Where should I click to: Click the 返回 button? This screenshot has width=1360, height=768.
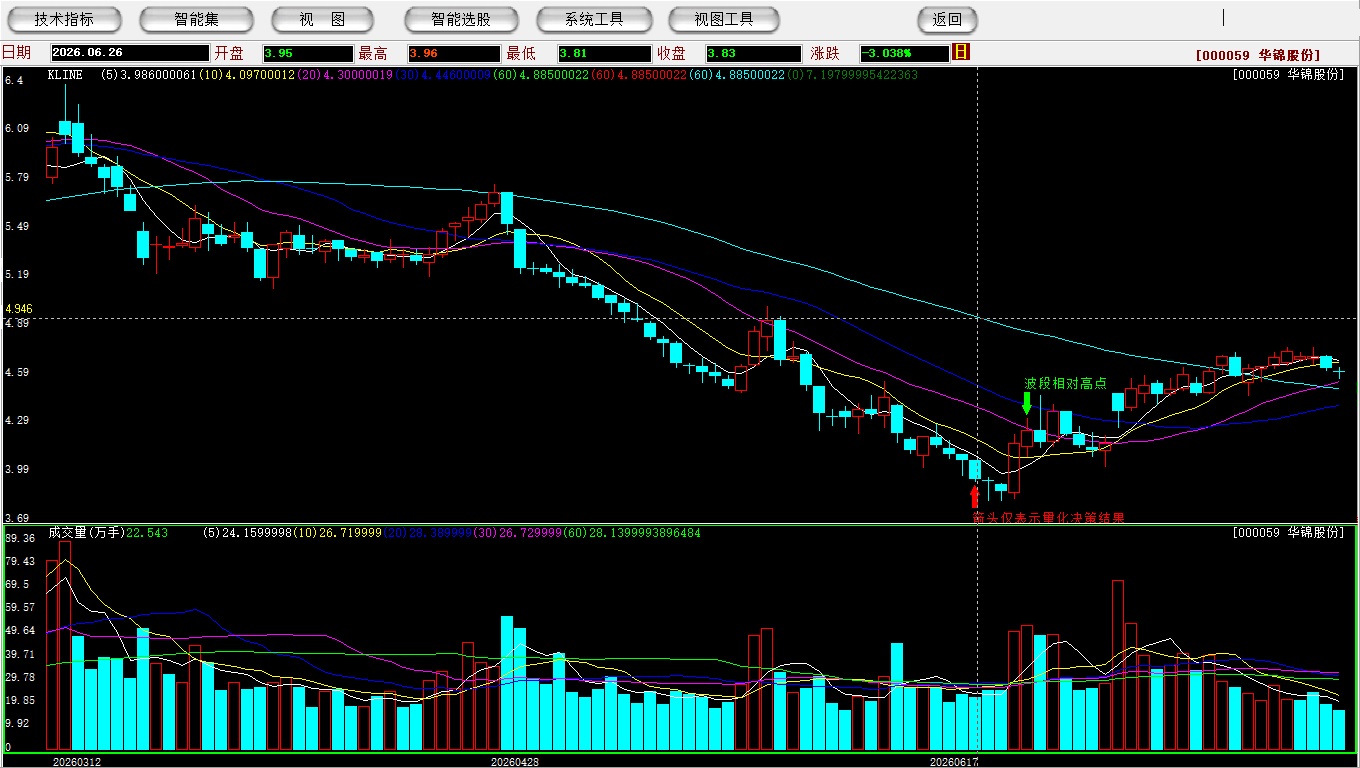coord(947,19)
